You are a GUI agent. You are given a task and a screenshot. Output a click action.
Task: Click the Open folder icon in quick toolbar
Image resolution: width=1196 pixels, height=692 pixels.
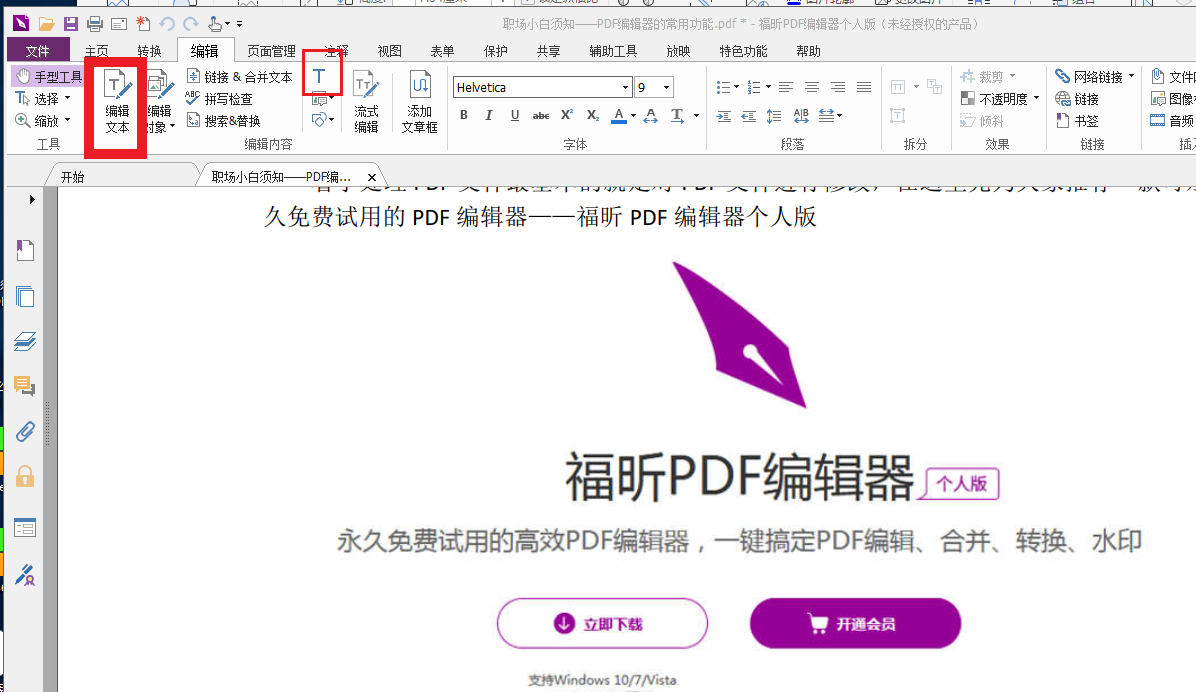click(x=47, y=24)
